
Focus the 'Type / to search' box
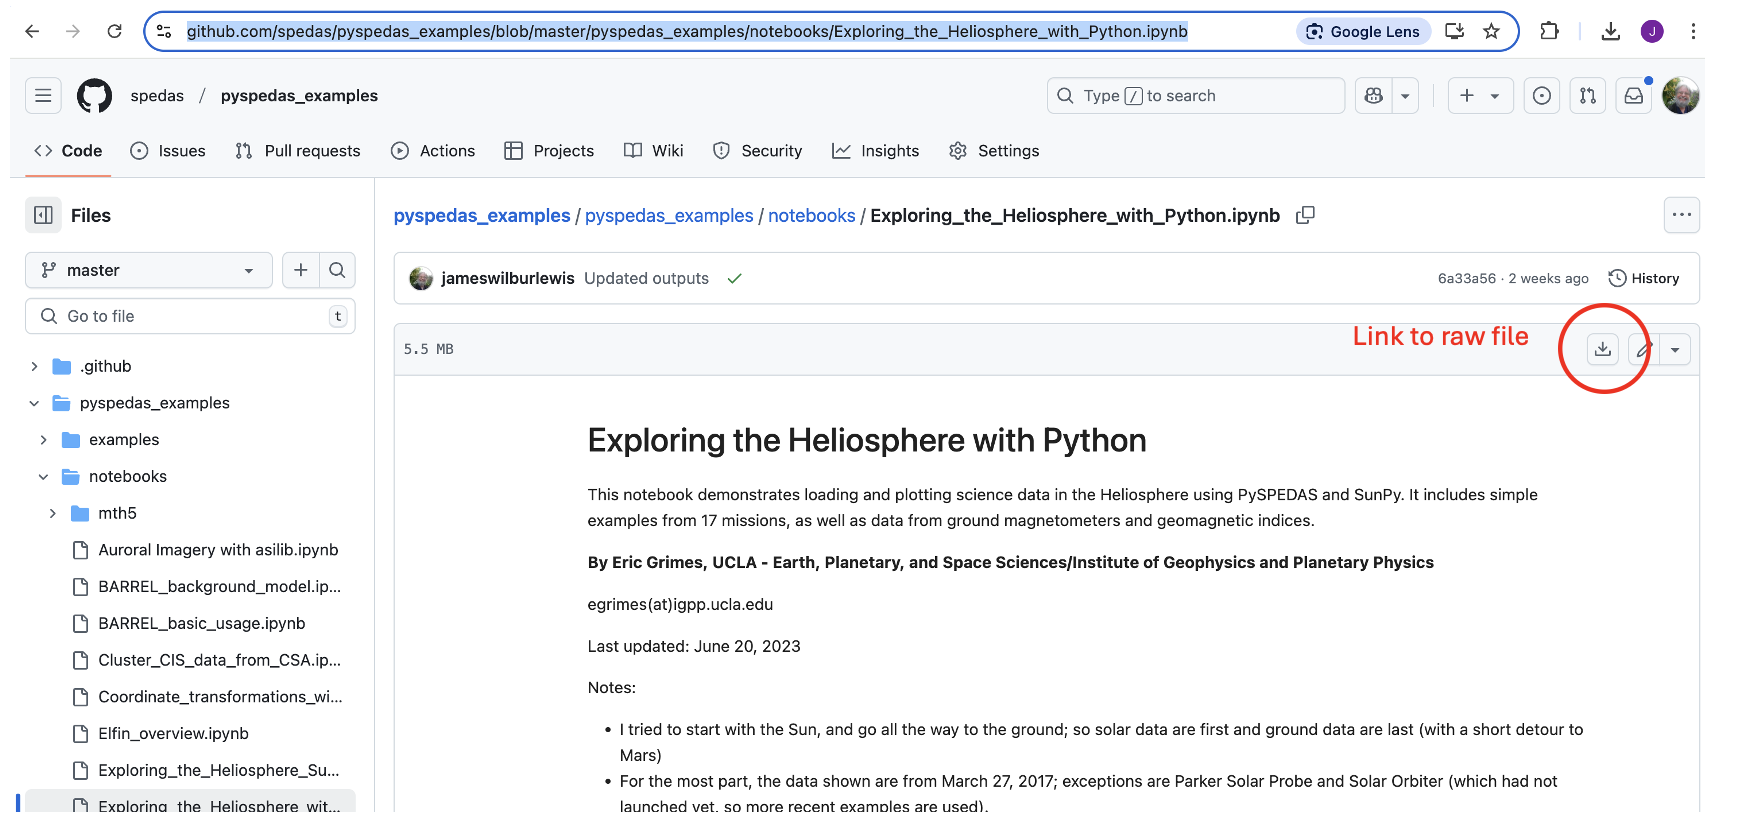point(1196,95)
